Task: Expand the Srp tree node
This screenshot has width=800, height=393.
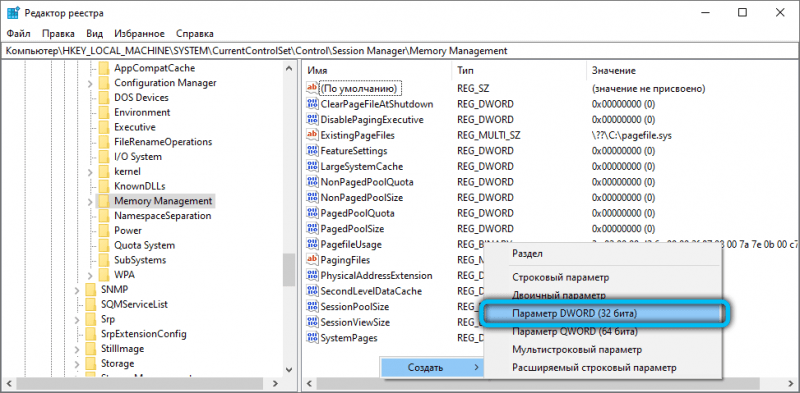Action: (77, 320)
